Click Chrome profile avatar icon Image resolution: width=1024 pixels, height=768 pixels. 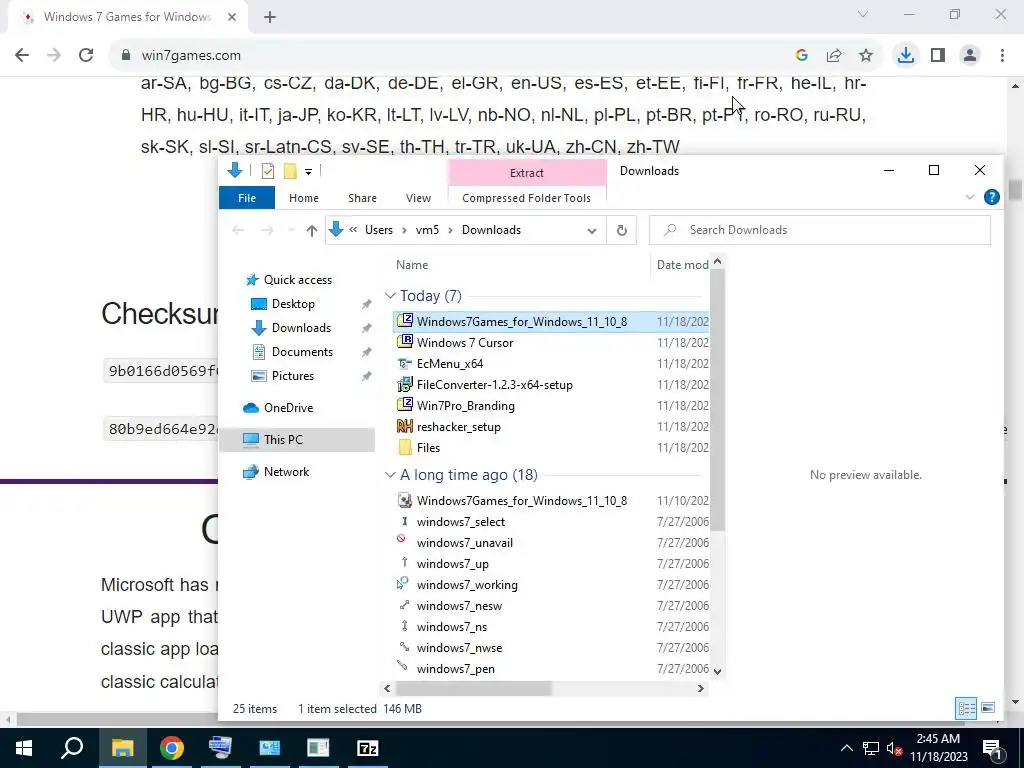pos(970,56)
